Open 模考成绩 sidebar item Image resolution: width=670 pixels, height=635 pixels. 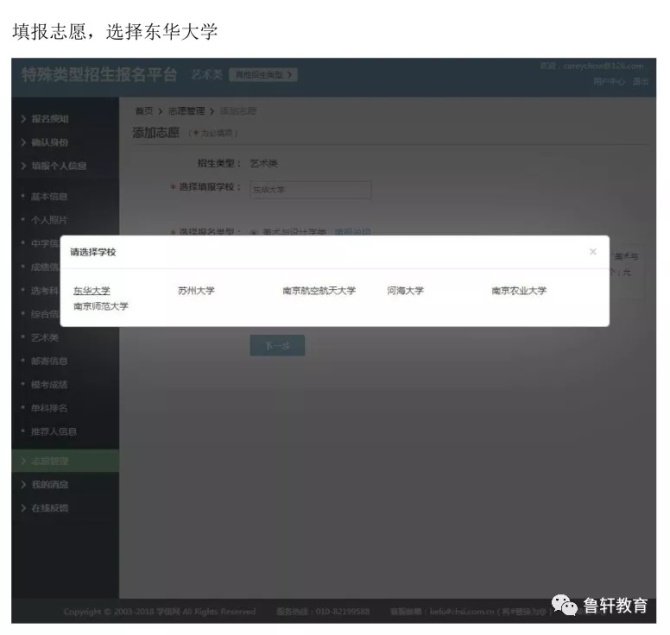(x=49, y=385)
